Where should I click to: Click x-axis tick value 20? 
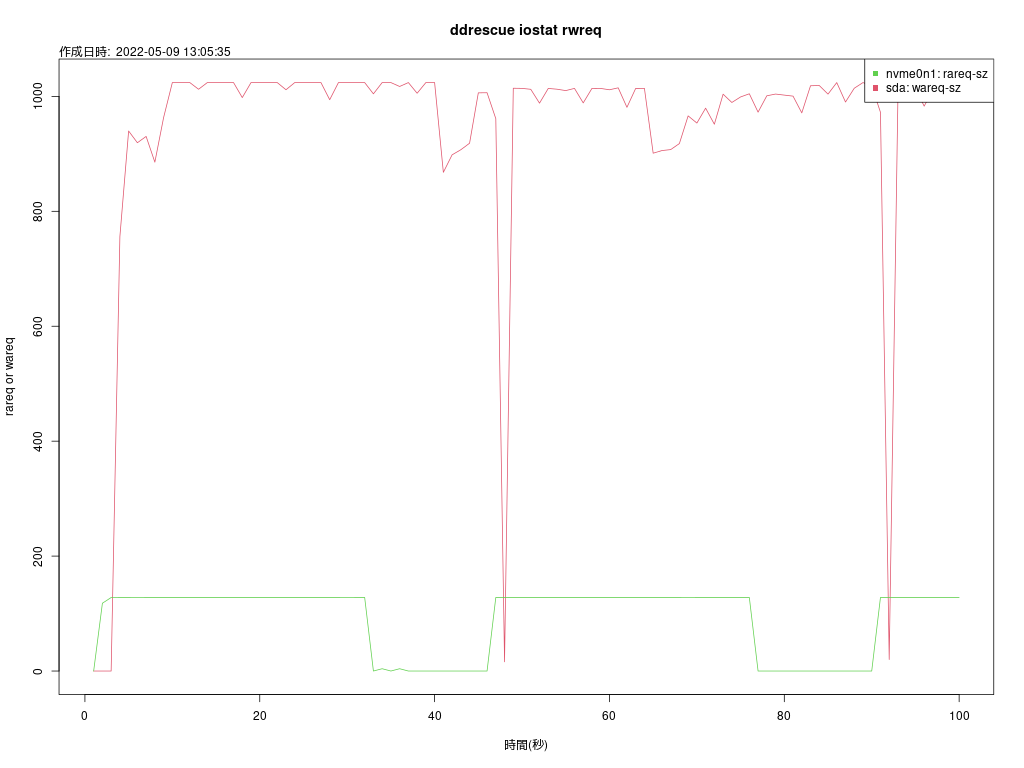259,716
